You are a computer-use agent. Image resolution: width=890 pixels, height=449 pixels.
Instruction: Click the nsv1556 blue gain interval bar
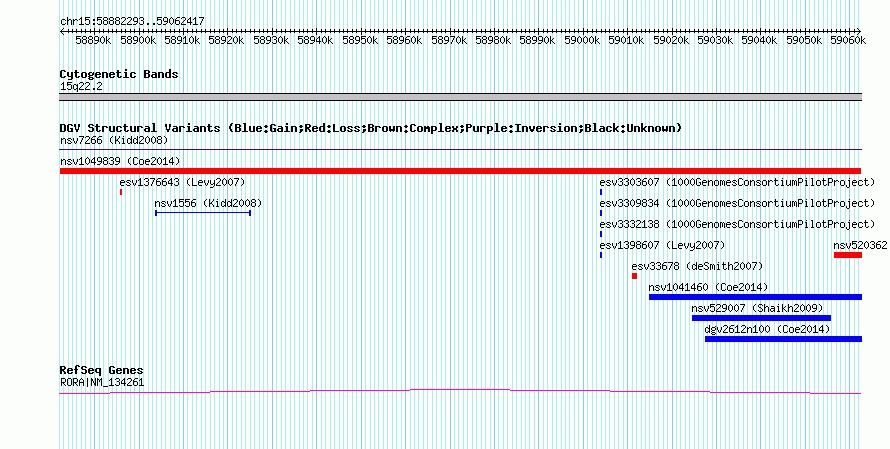tap(203, 213)
